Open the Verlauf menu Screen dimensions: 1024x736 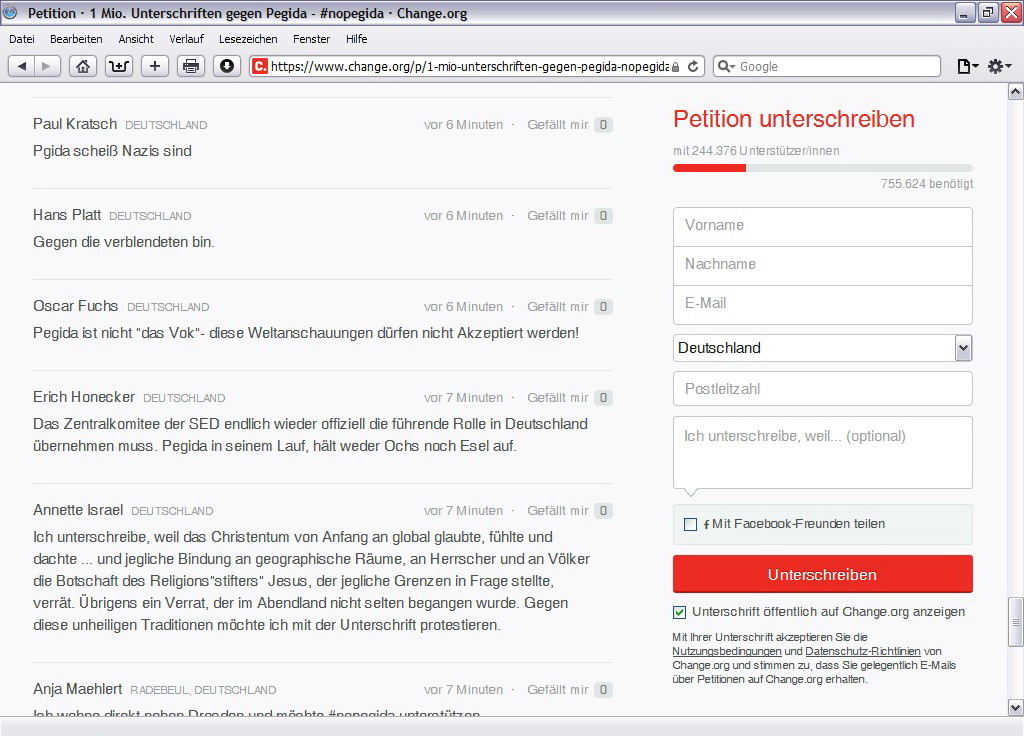186,39
